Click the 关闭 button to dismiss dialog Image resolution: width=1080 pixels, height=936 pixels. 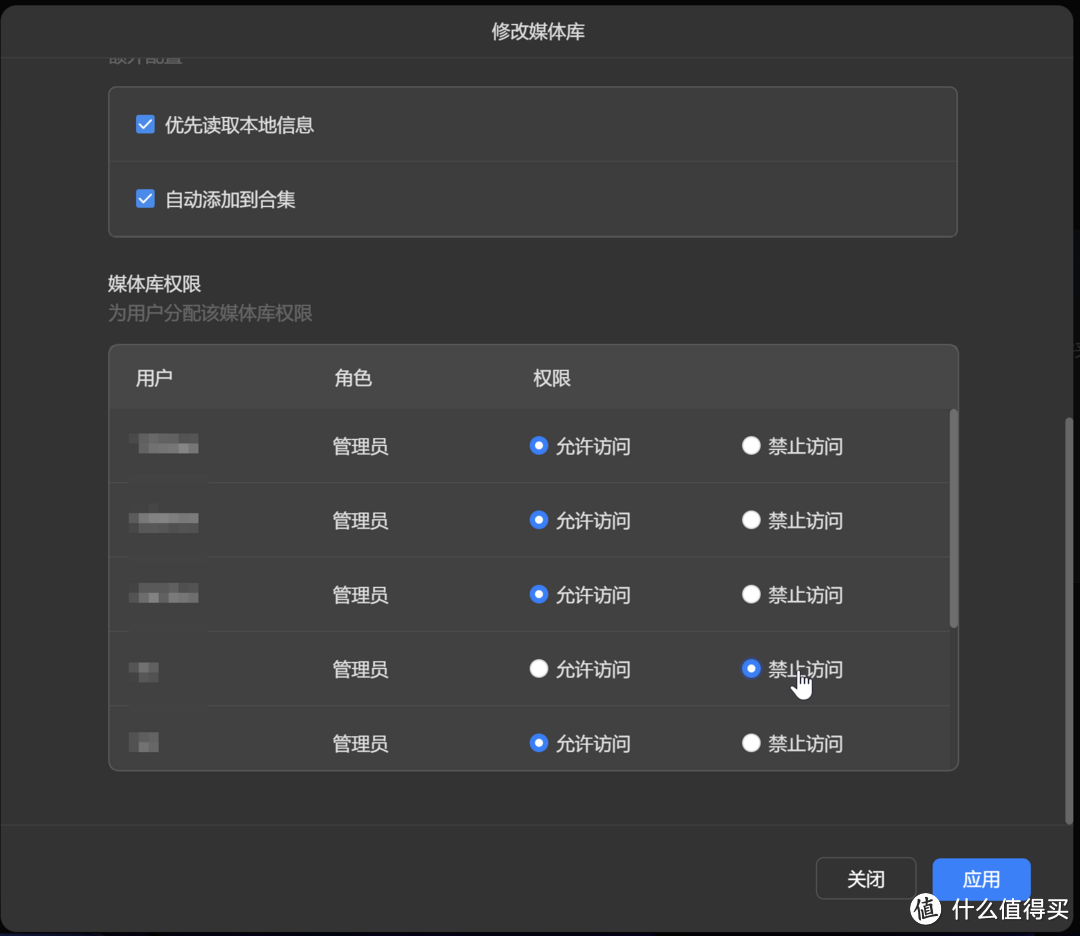tap(866, 878)
